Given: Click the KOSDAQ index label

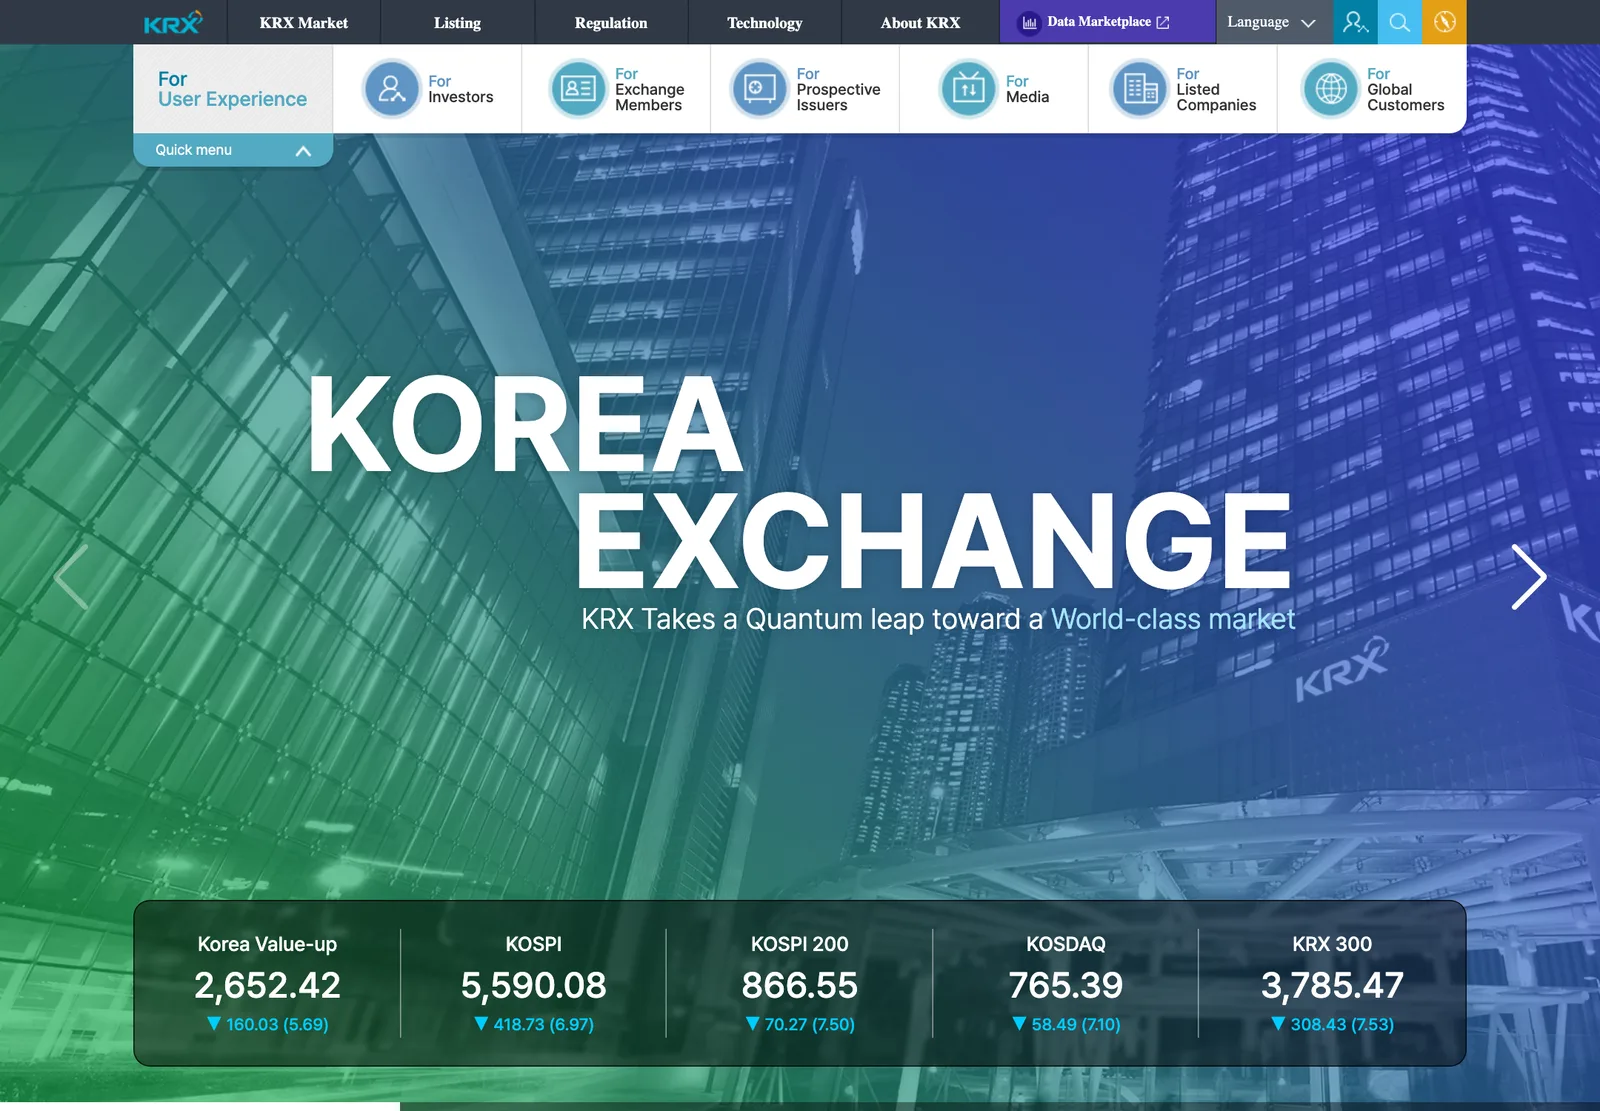Looking at the screenshot, I should (1066, 944).
